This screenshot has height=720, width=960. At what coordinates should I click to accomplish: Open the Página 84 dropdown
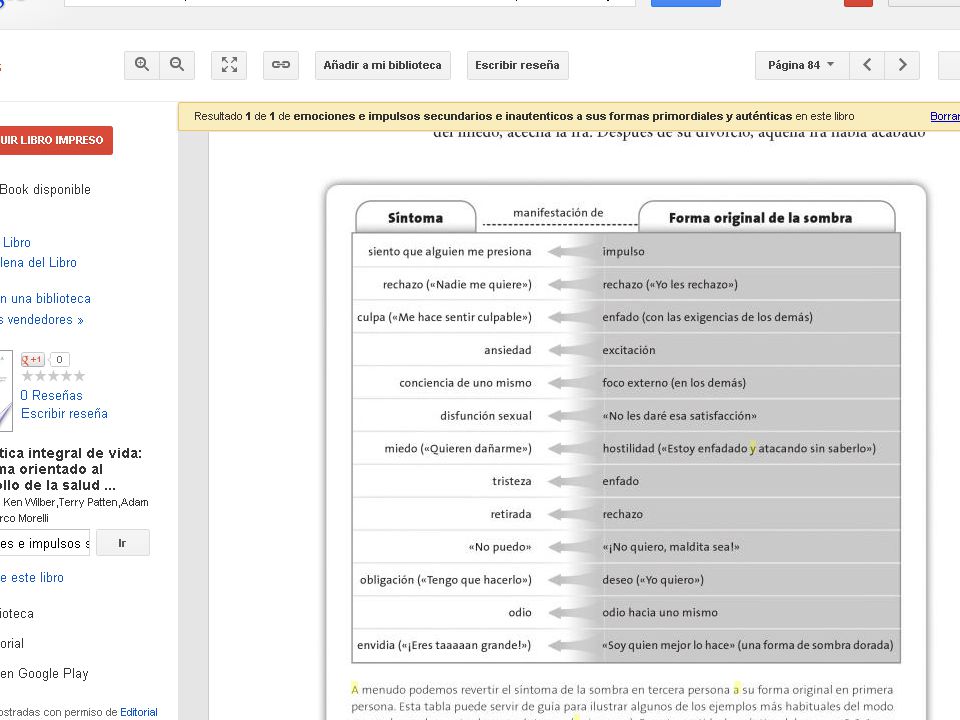click(x=801, y=65)
